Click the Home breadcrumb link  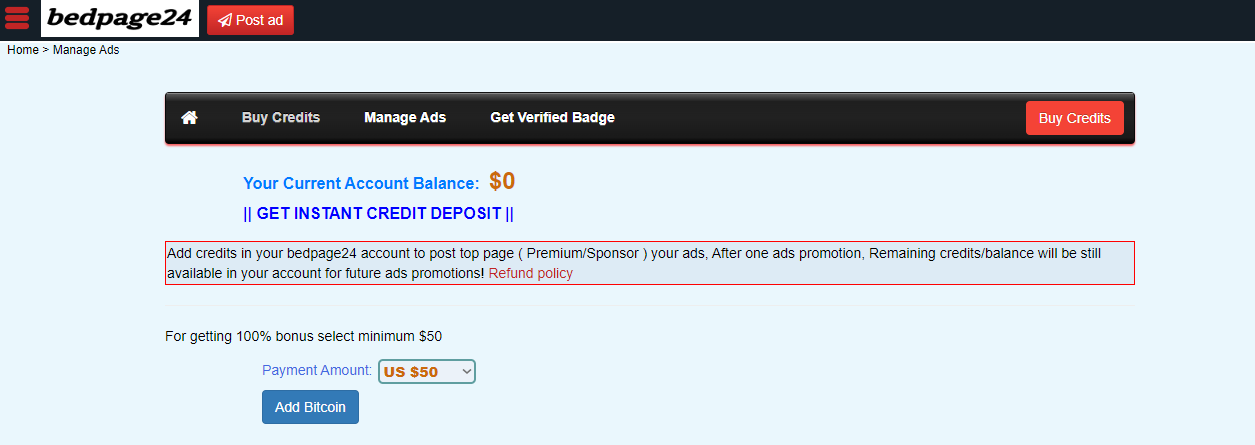(x=23, y=50)
